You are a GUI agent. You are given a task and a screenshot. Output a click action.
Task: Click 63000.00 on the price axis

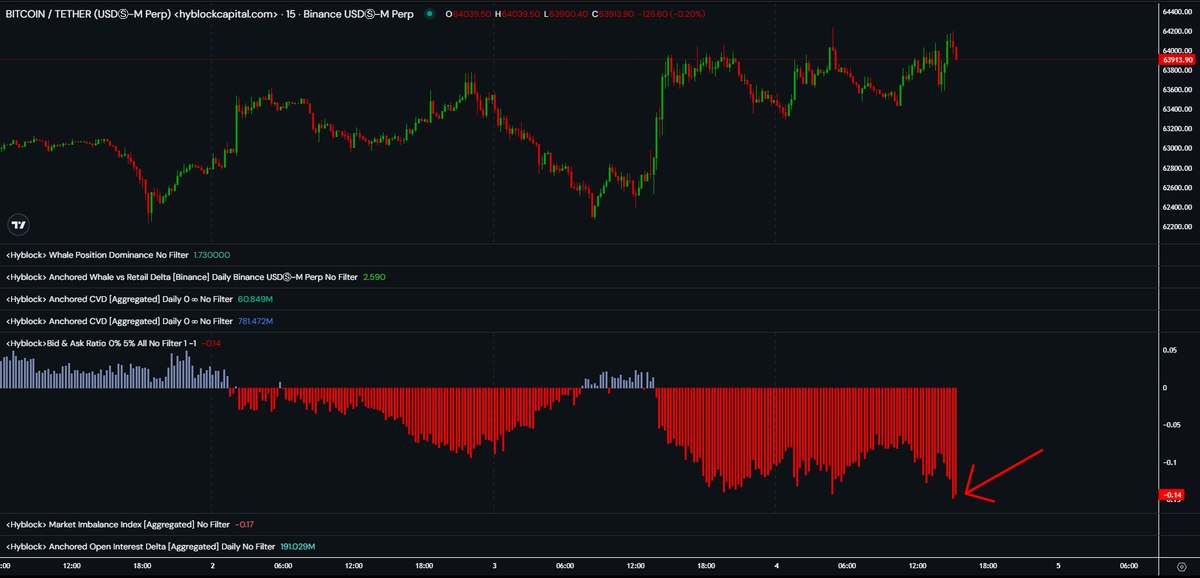[1177, 148]
